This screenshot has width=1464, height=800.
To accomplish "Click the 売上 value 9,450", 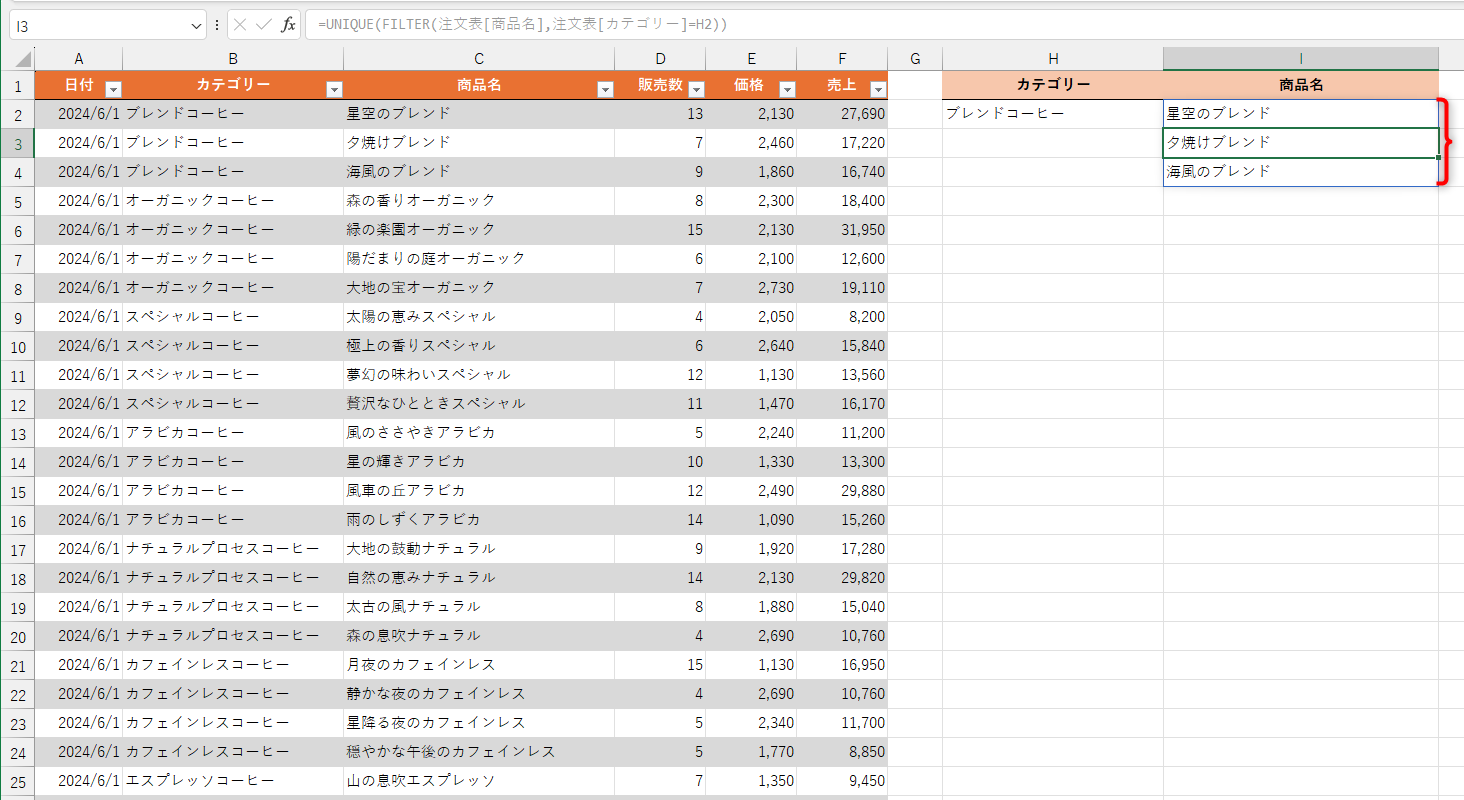I will [x=842, y=781].
